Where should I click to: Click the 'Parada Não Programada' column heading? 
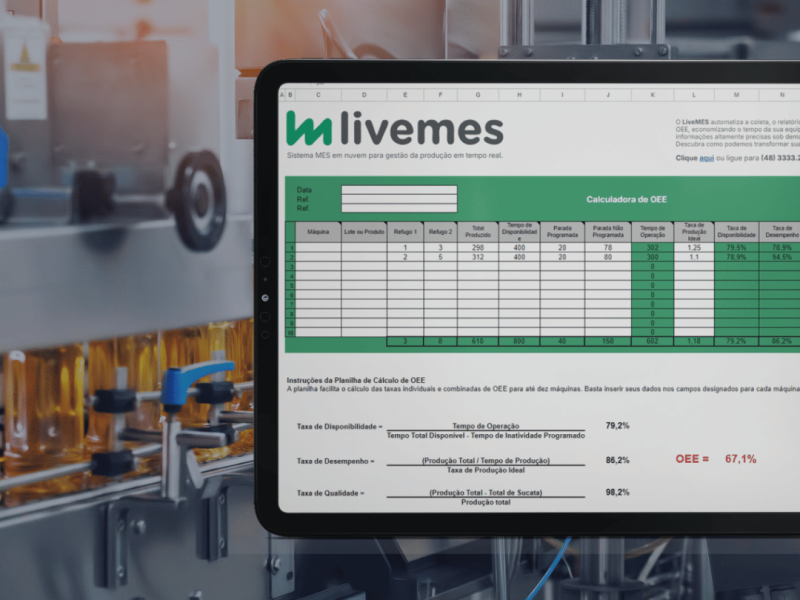point(608,232)
